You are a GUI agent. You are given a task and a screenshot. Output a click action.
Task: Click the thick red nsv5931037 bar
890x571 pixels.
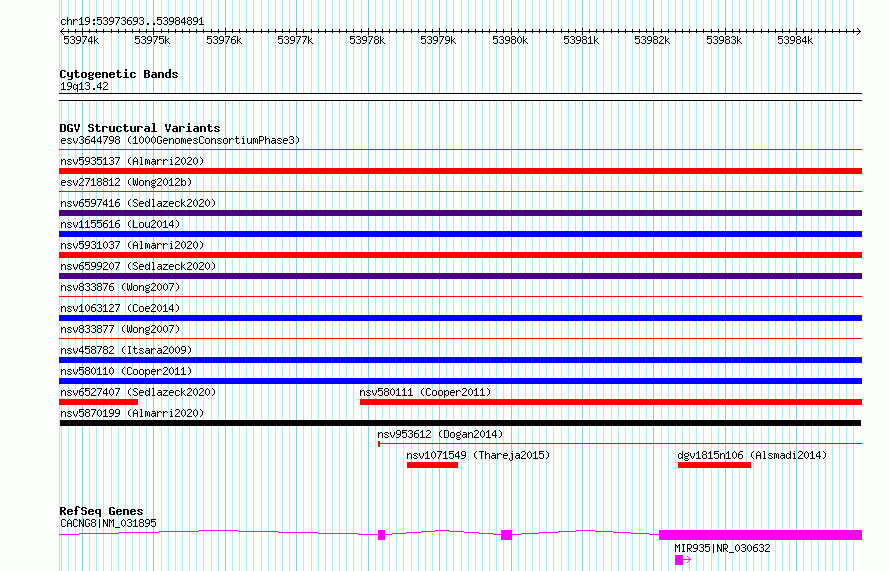[x=460, y=255]
